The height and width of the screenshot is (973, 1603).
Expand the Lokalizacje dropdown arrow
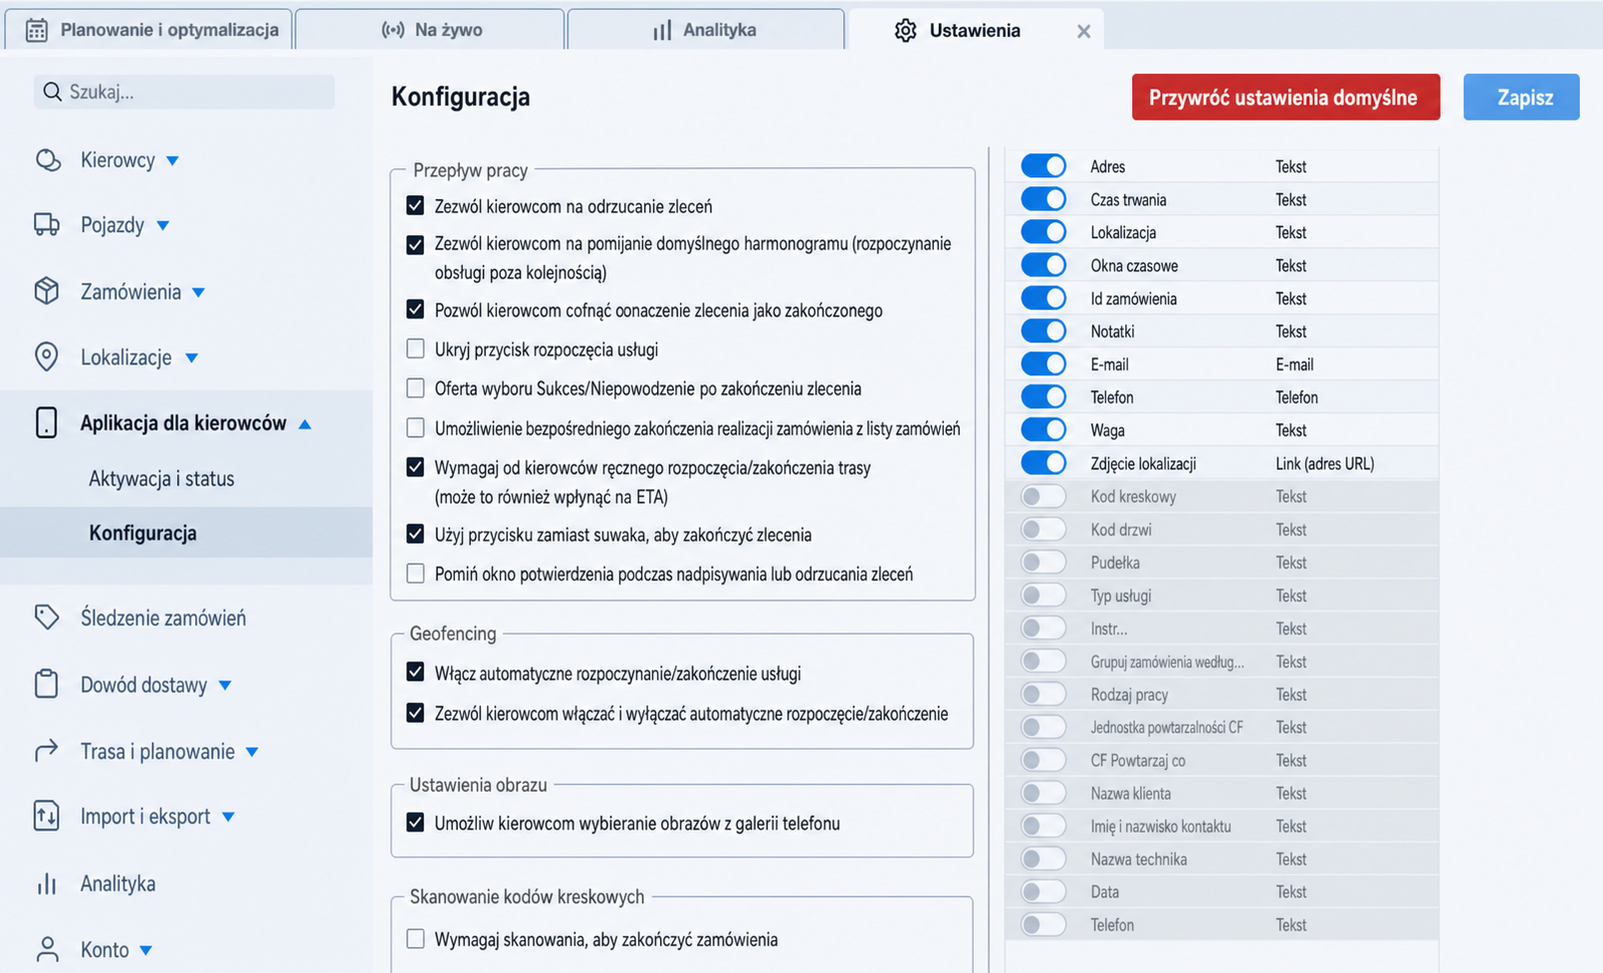[x=191, y=358]
